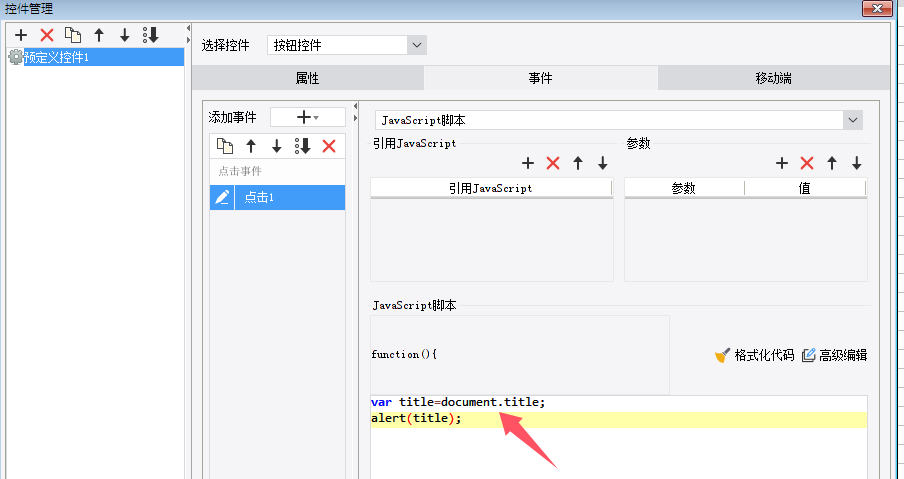Delete the selected widget with red X icon
This screenshot has height=479, width=904.
[x=46, y=35]
